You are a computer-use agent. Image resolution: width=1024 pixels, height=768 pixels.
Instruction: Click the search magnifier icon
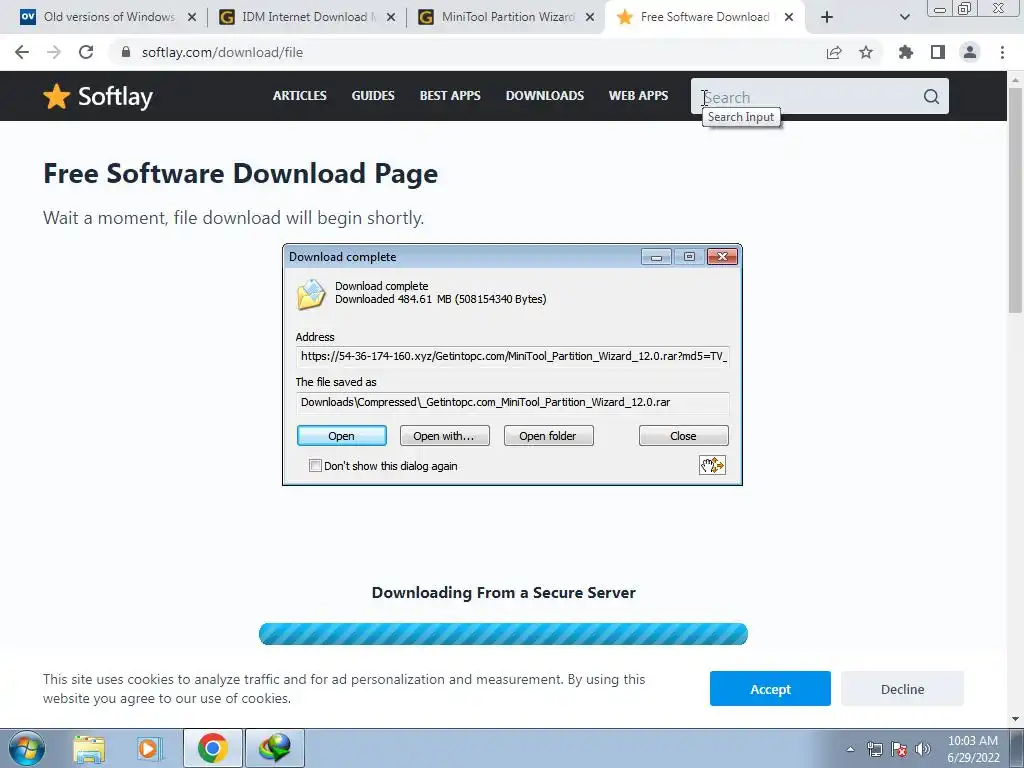(x=931, y=97)
